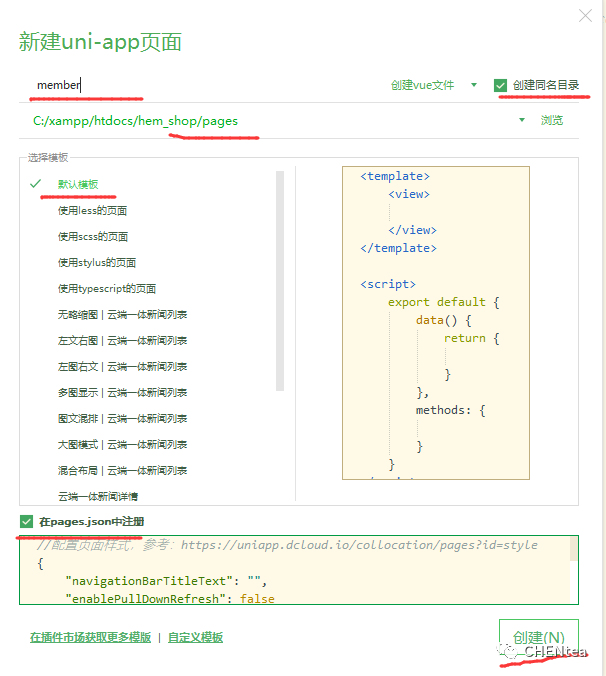Screen dimensions: 606x676
Task: Select 混合布局 | 云端一体新闻列表 template
Action: click(x=122, y=470)
